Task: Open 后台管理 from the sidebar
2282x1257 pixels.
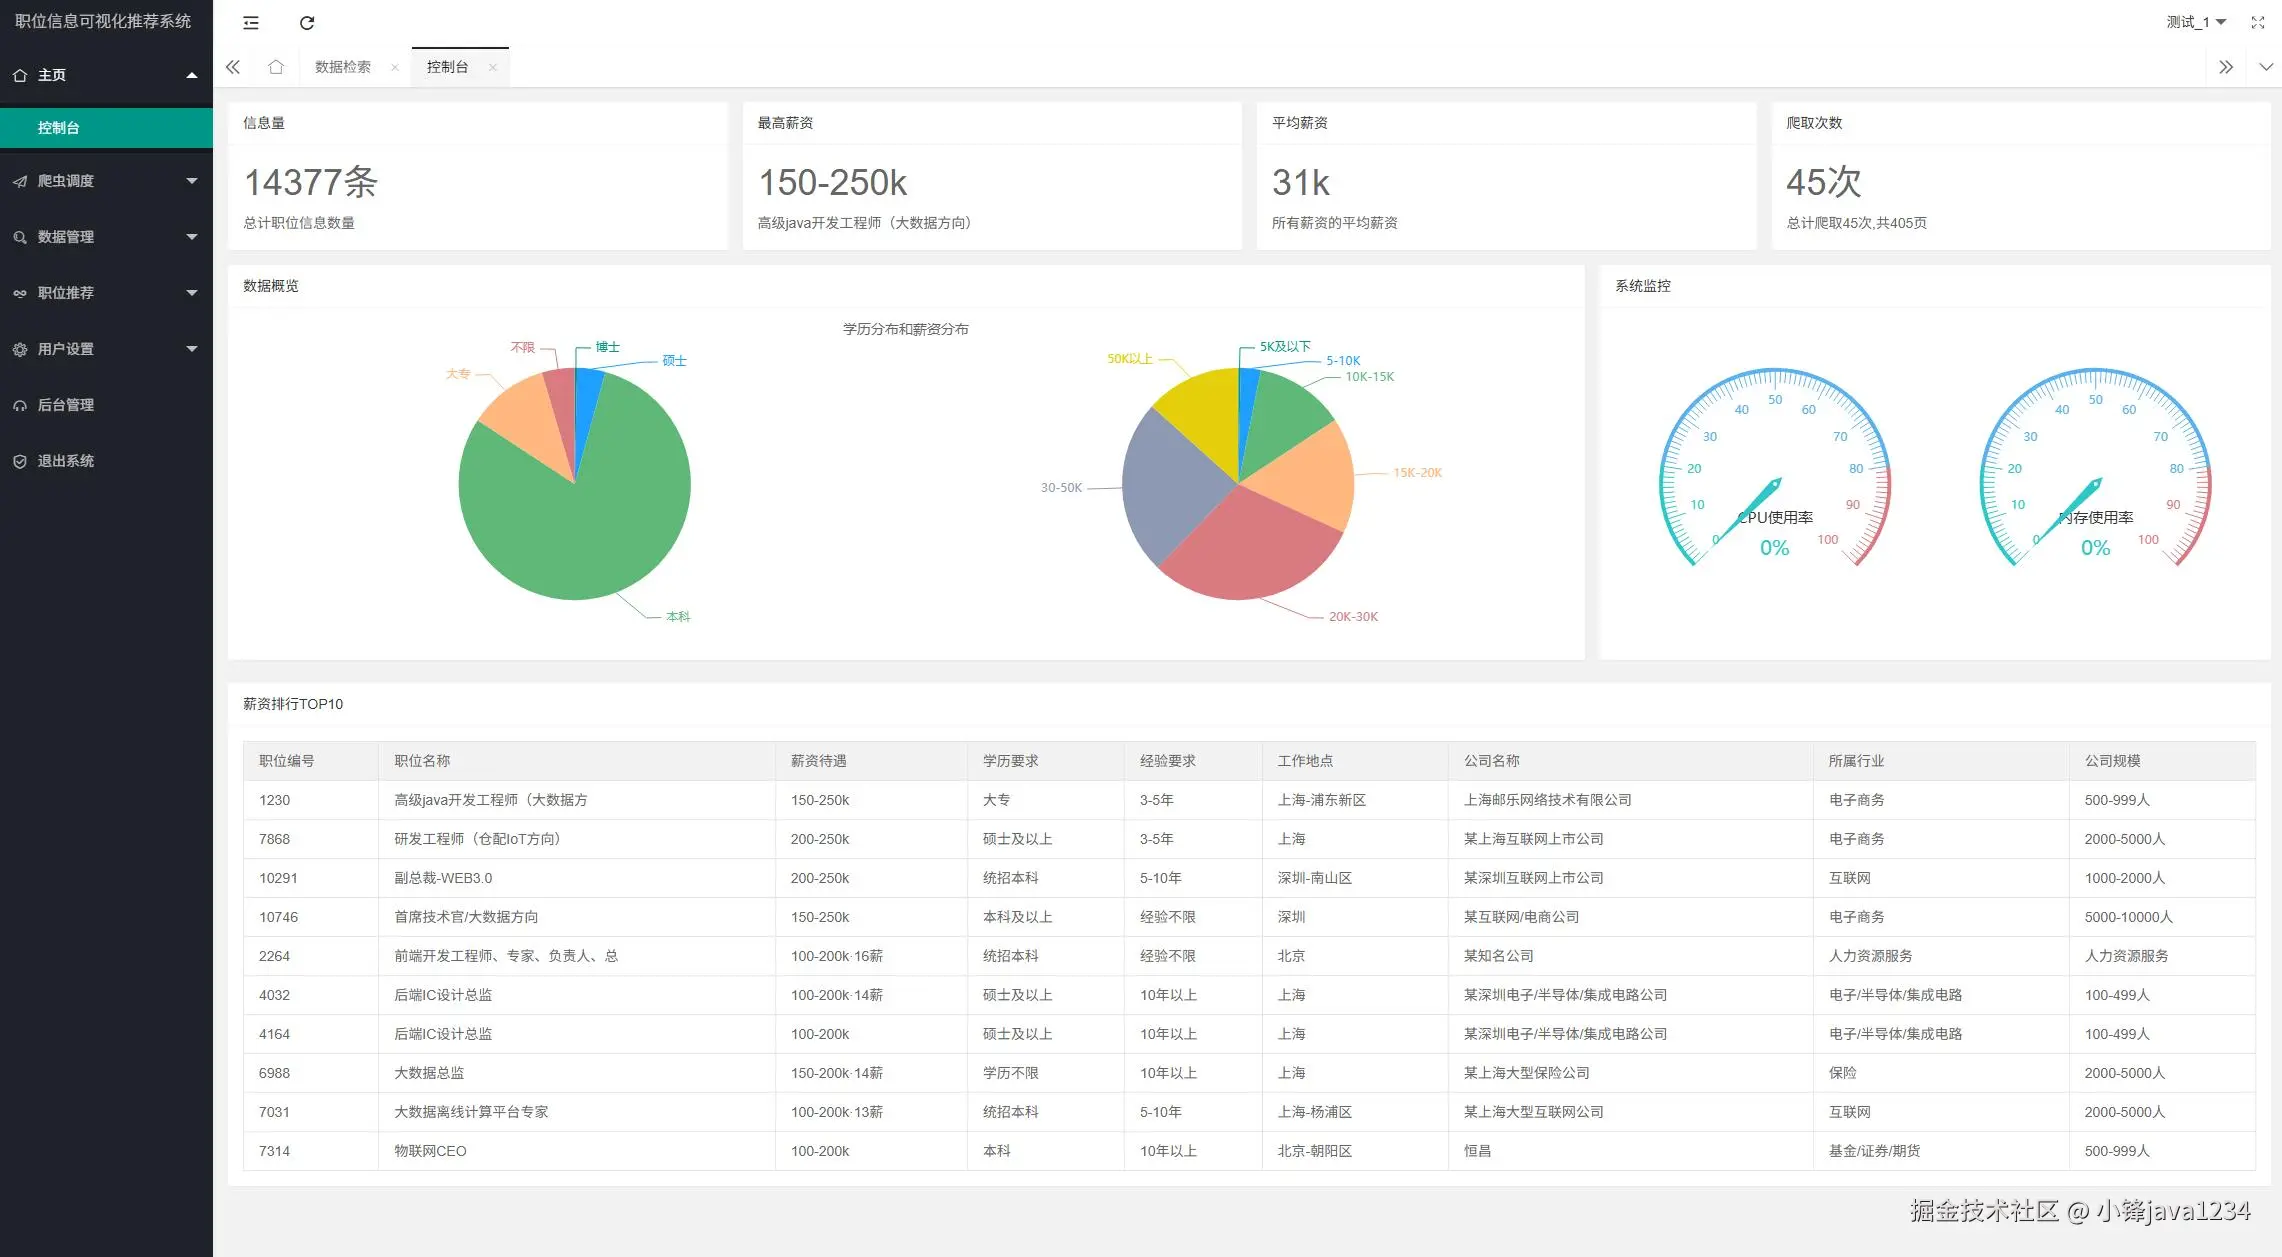Action: 65,405
